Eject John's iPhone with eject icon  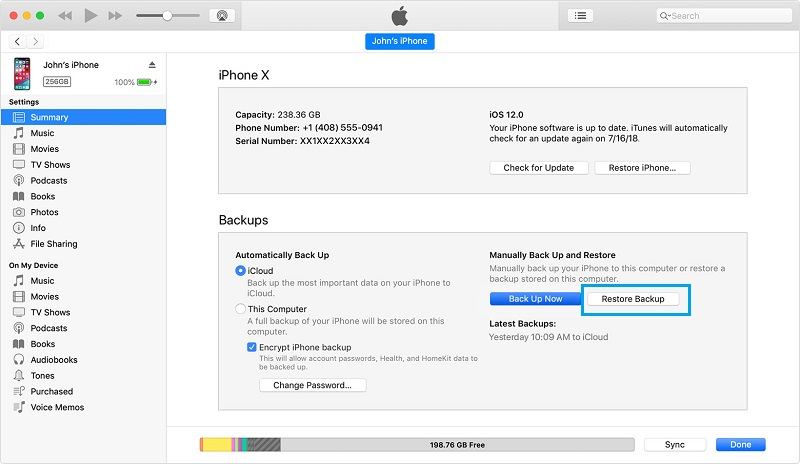coord(152,65)
